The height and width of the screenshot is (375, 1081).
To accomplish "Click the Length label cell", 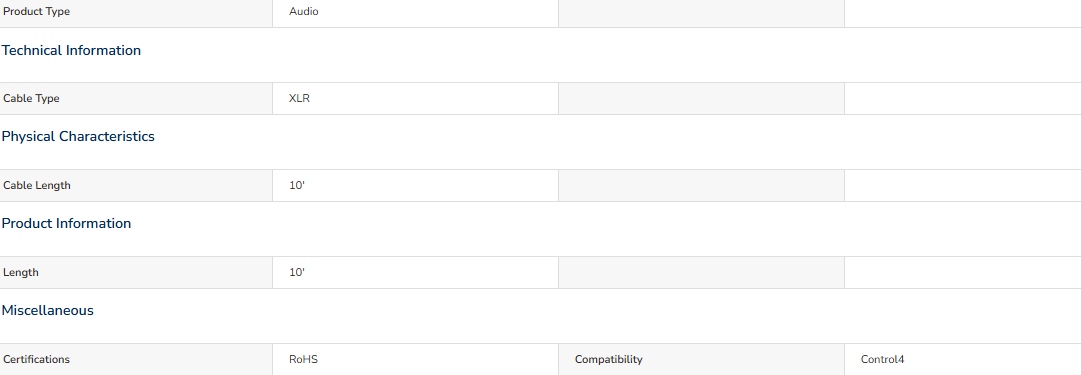I will (x=136, y=272).
